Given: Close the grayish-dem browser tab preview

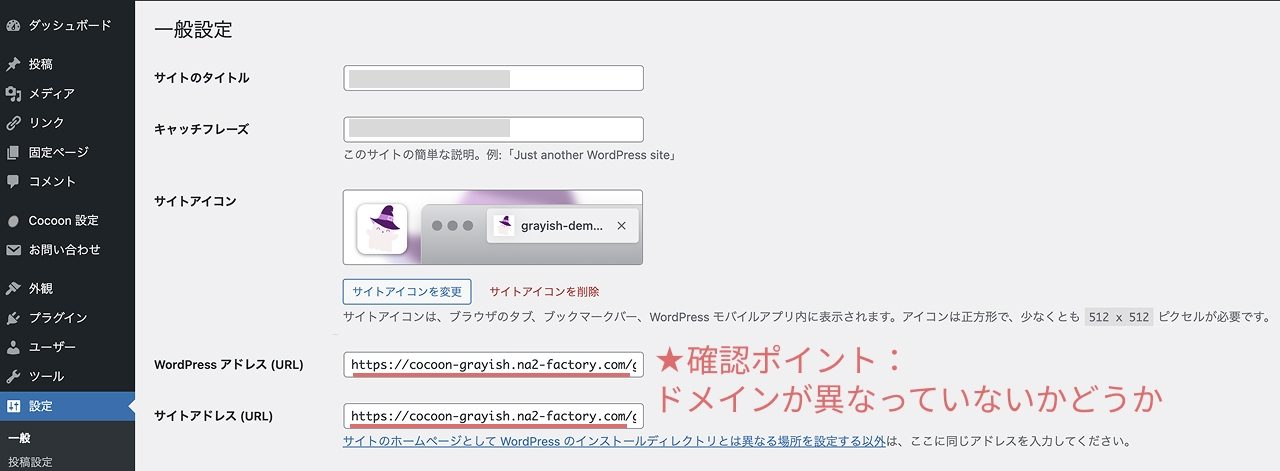Looking at the screenshot, I should click(621, 226).
